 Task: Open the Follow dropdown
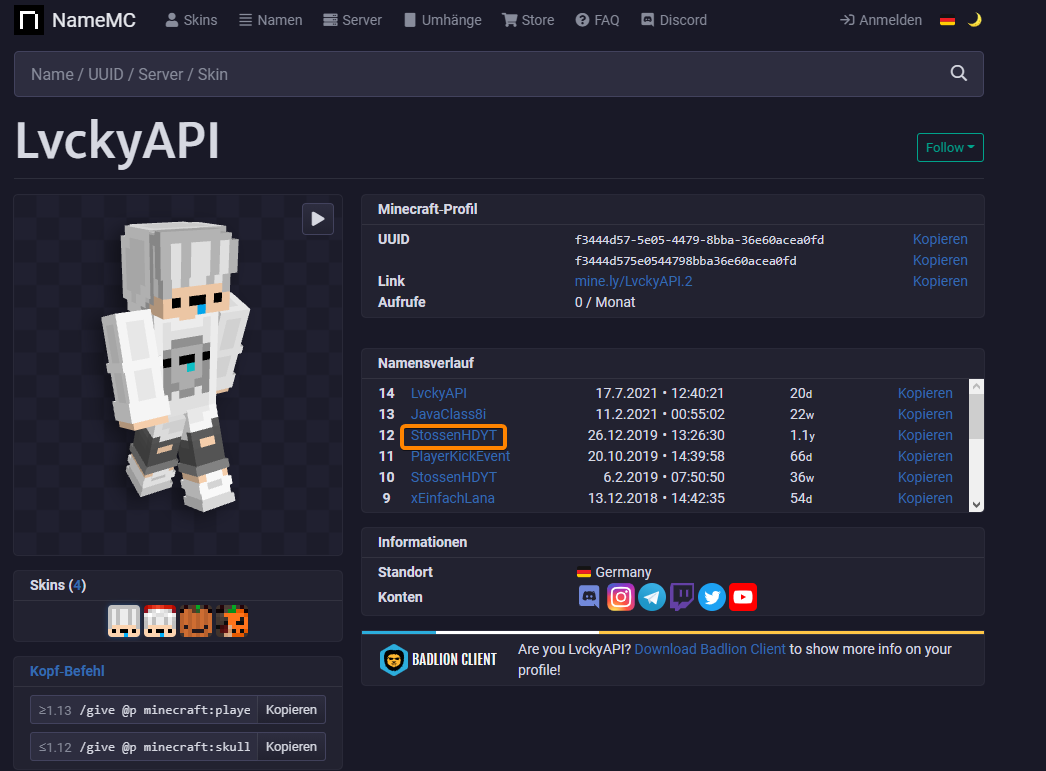[950, 148]
